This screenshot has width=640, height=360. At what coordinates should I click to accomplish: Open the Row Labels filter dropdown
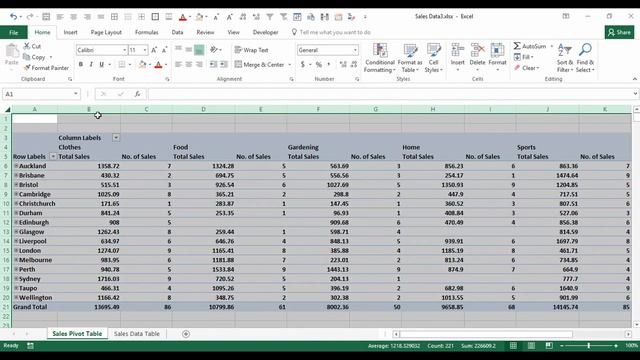coord(53,156)
